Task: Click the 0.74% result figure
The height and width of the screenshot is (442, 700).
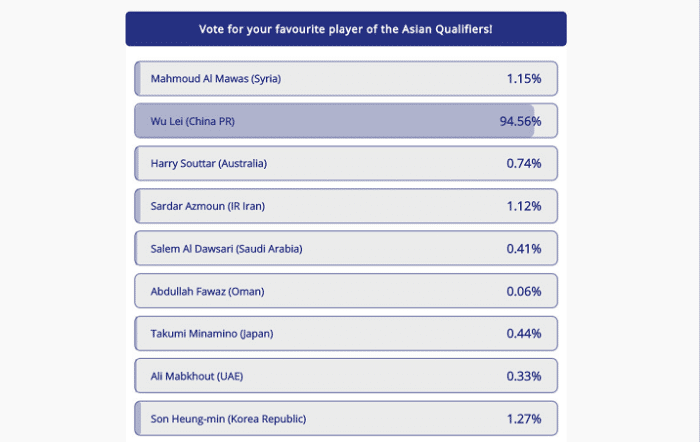Action: 524,163
